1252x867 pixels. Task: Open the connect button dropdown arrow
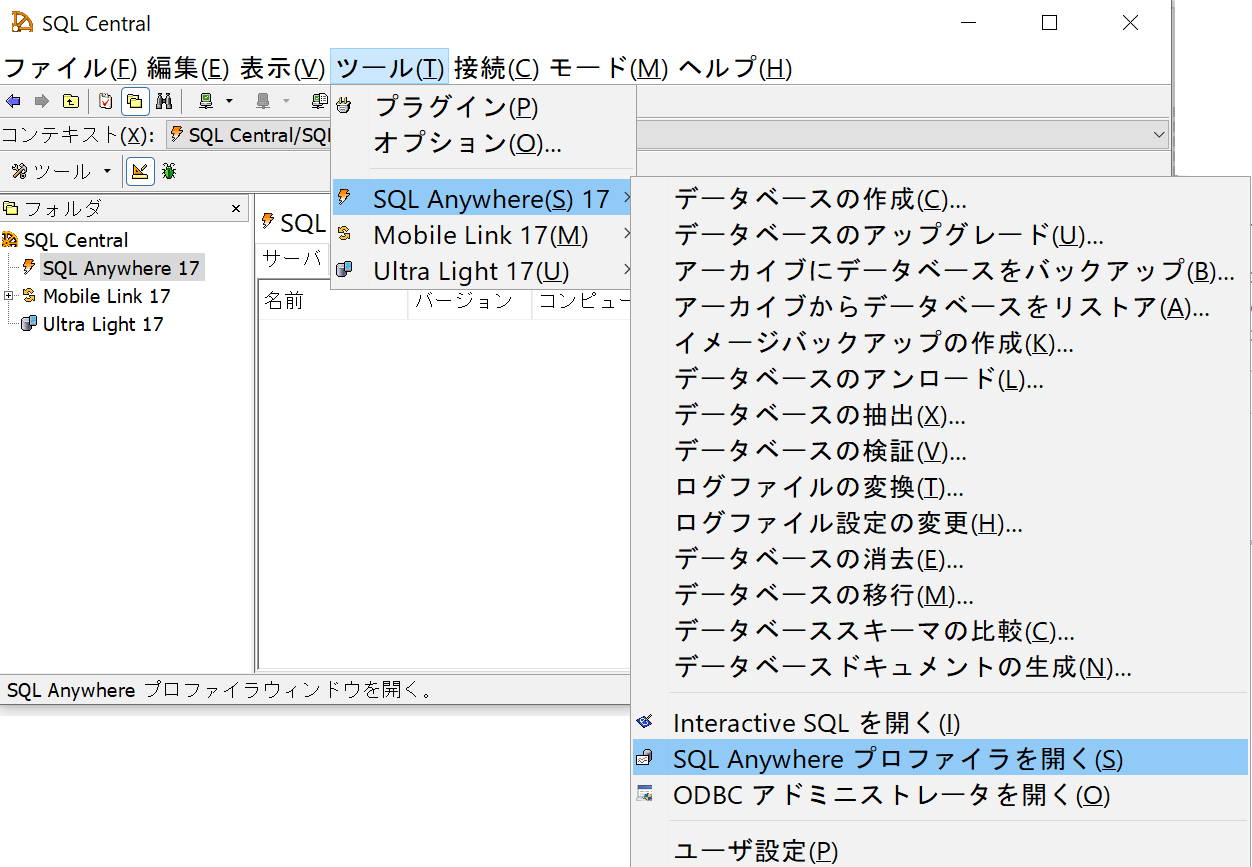pyautogui.click(x=229, y=101)
